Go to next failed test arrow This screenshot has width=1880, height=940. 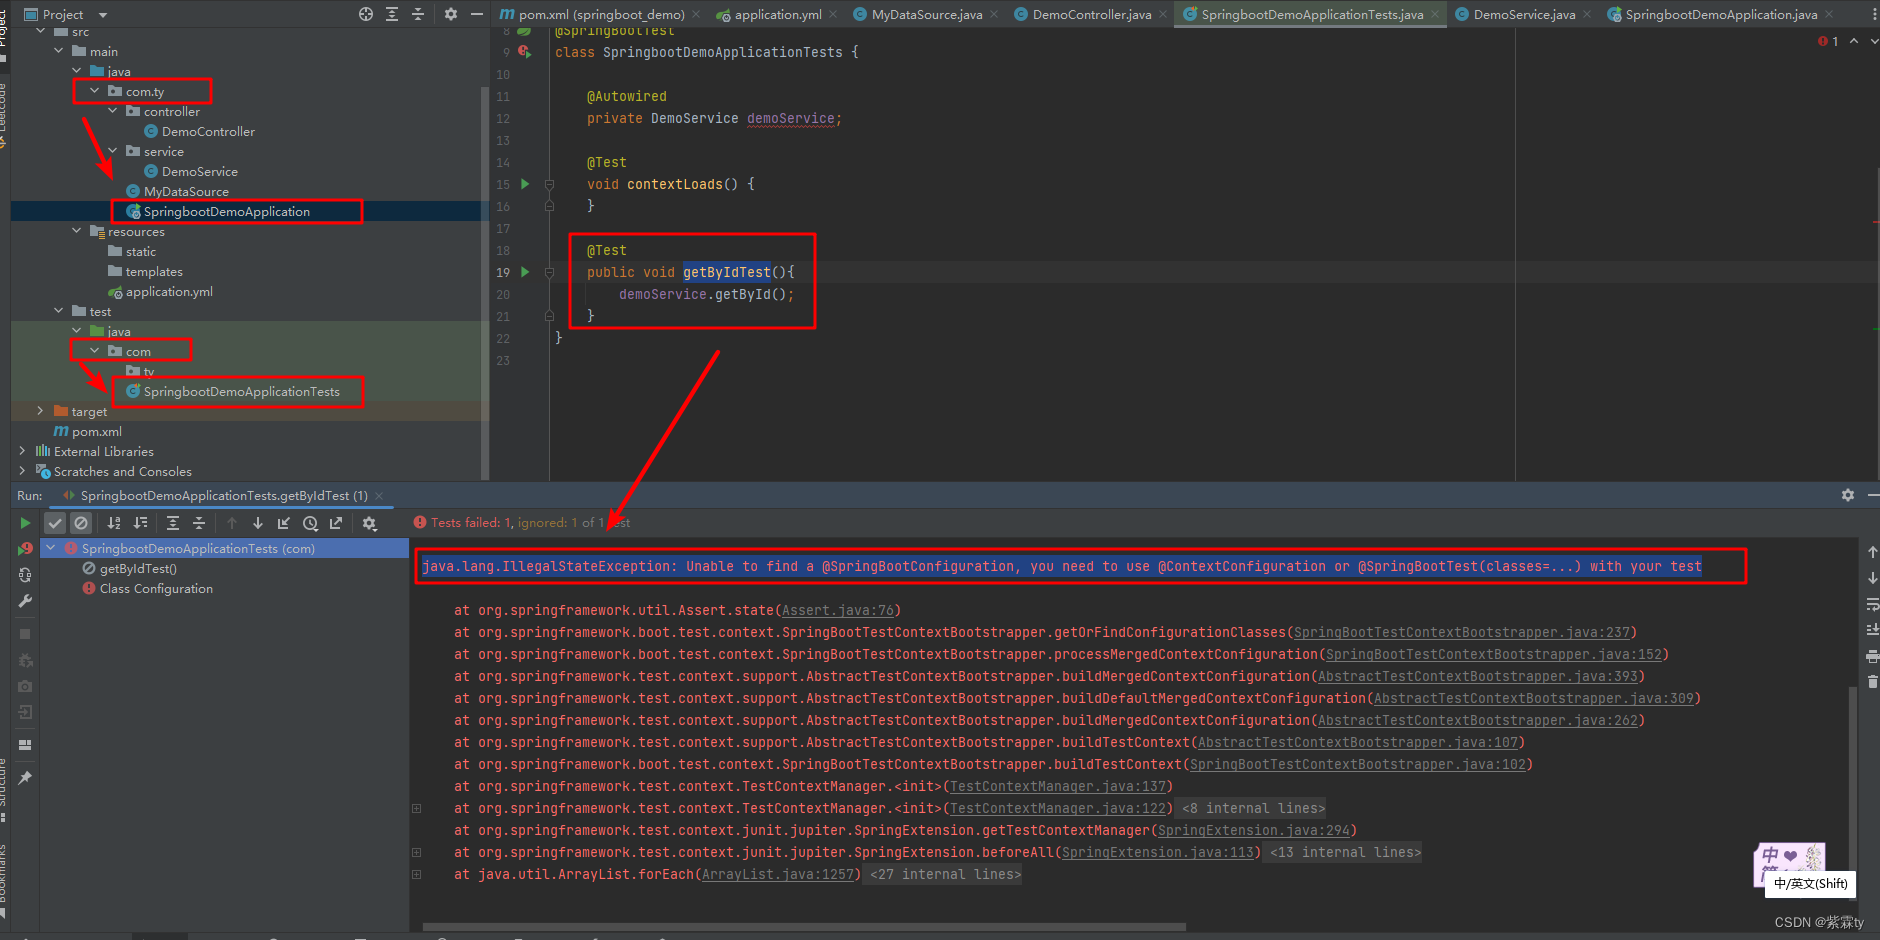coord(258,523)
